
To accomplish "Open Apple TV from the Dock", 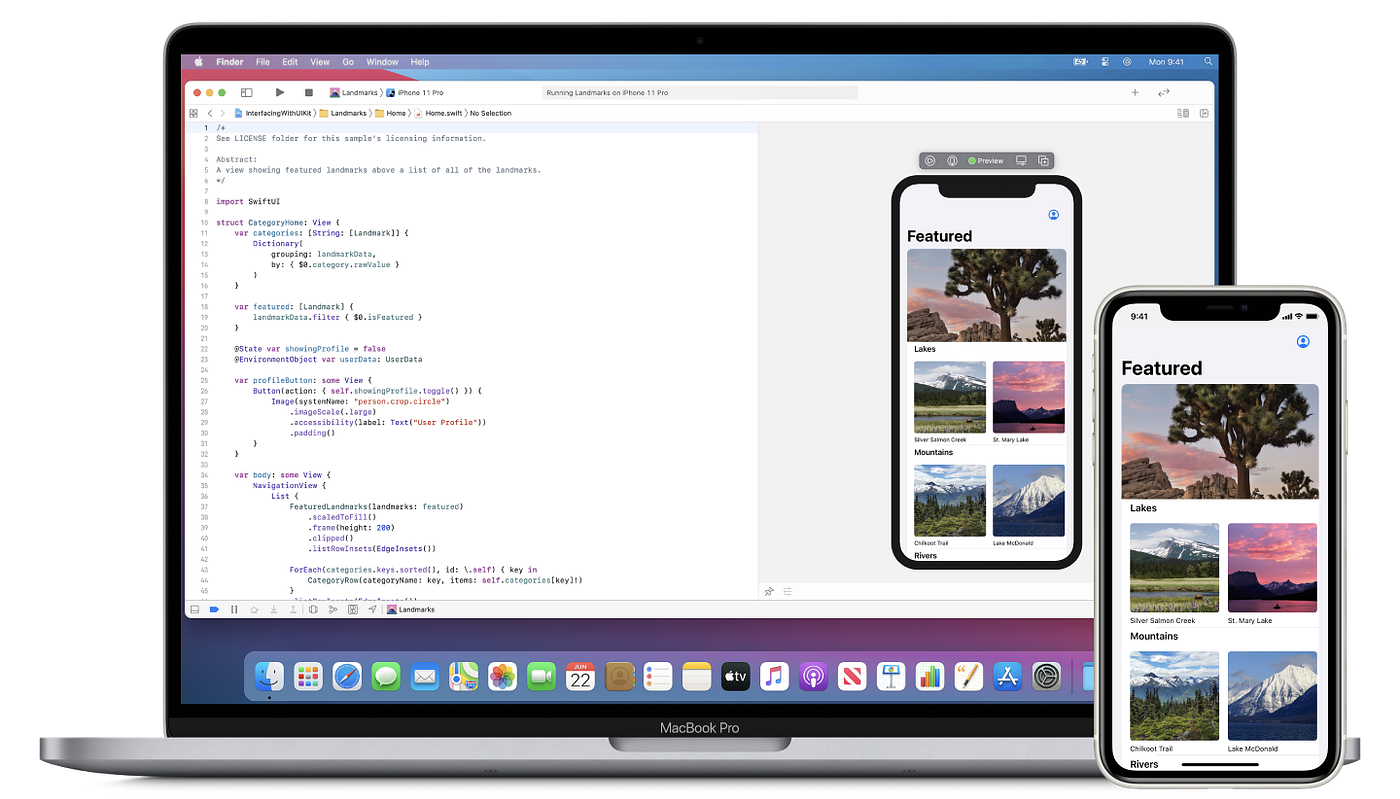I will click(736, 677).
